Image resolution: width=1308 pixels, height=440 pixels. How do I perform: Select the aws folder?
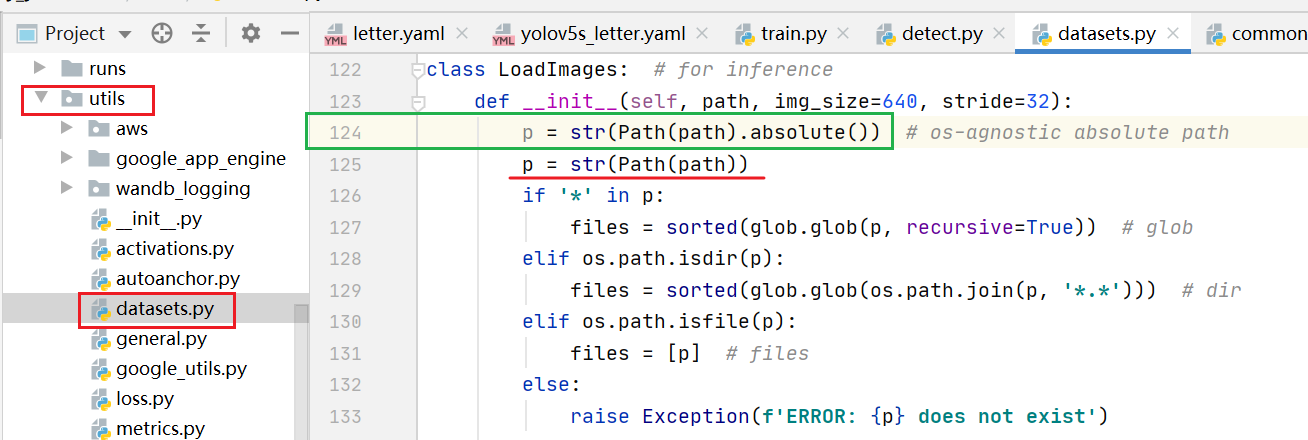pos(132,129)
